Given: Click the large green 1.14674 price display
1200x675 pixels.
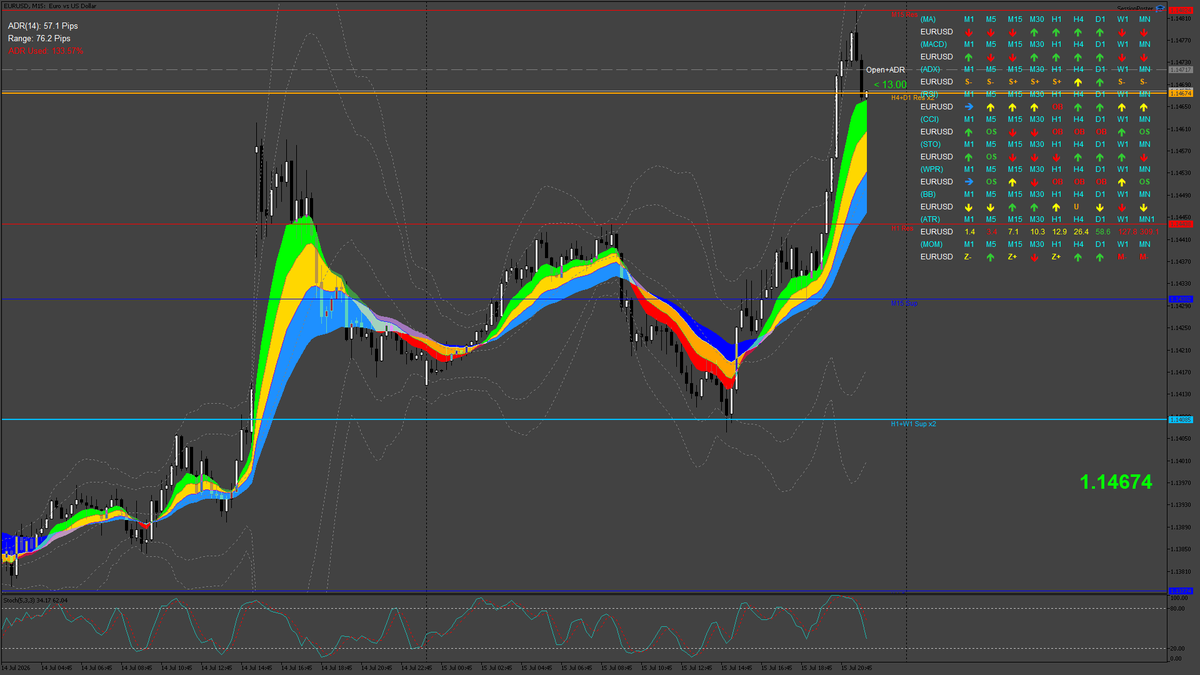Looking at the screenshot, I should 1116,482.
